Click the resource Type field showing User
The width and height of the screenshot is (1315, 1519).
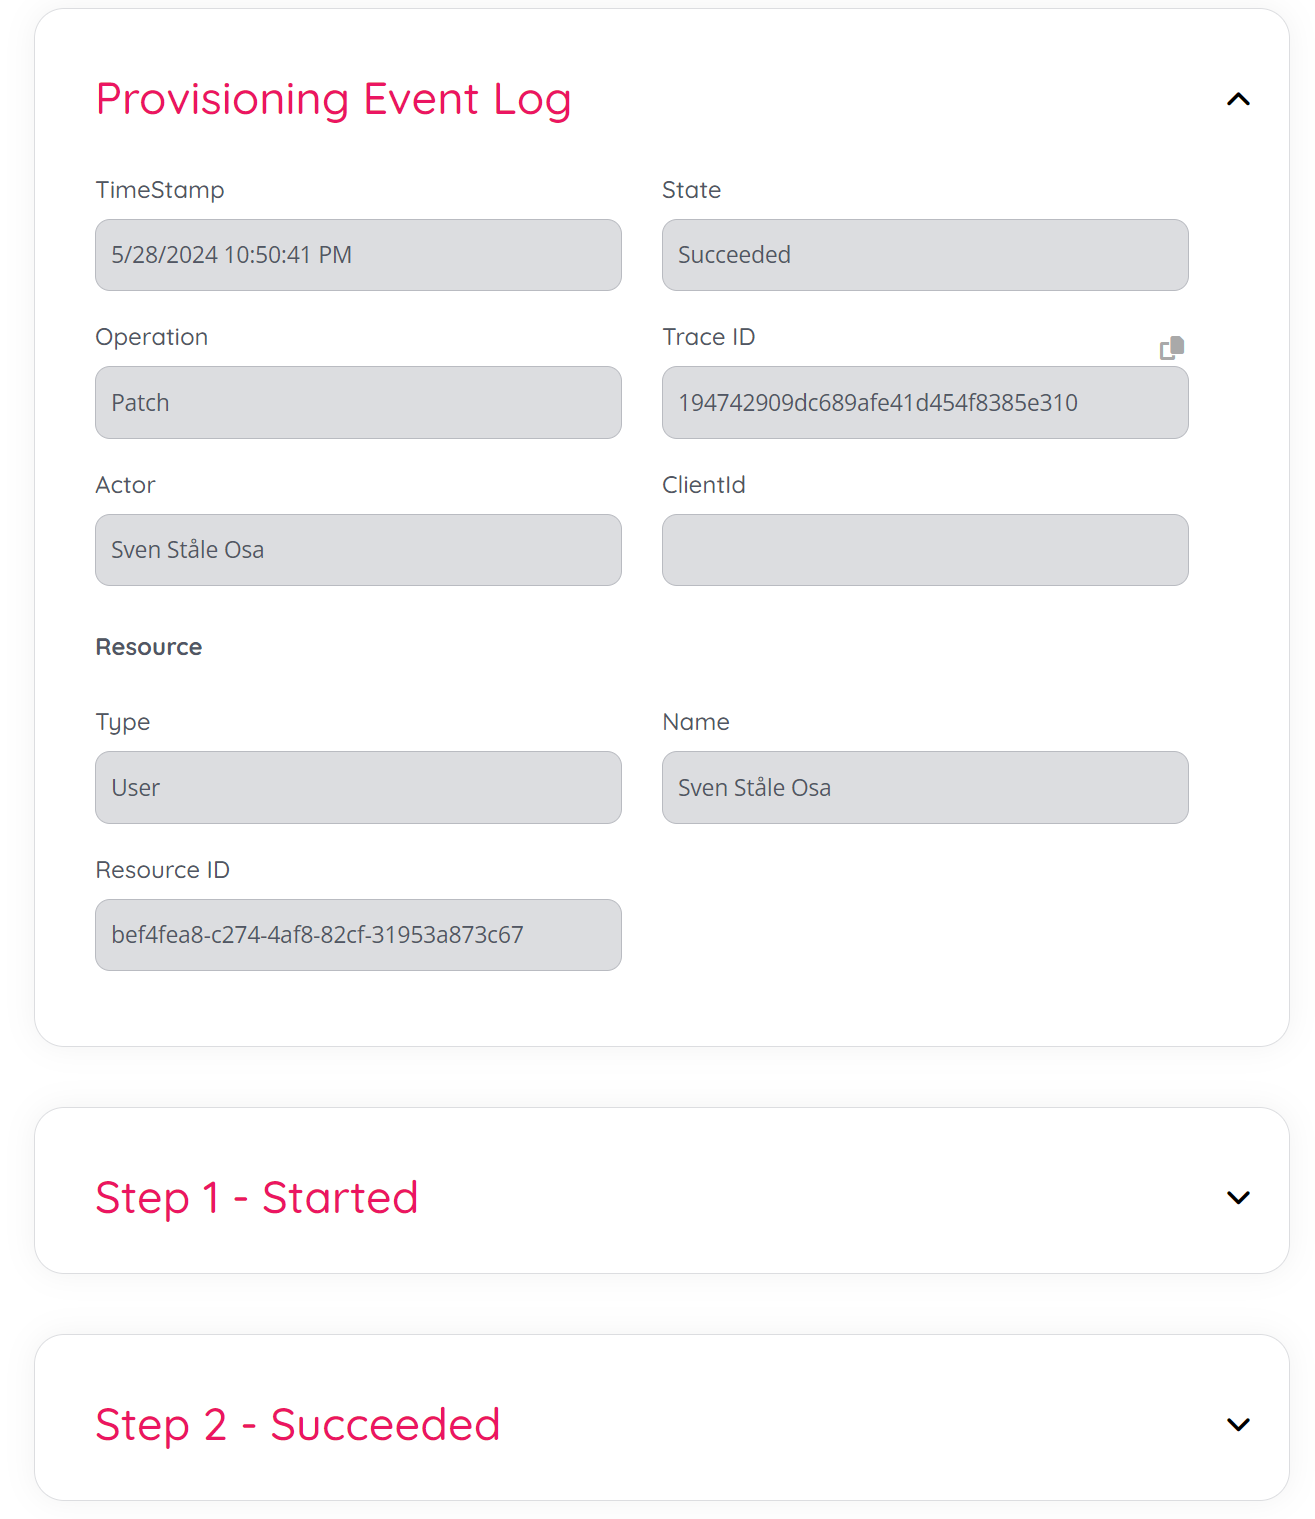358,788
